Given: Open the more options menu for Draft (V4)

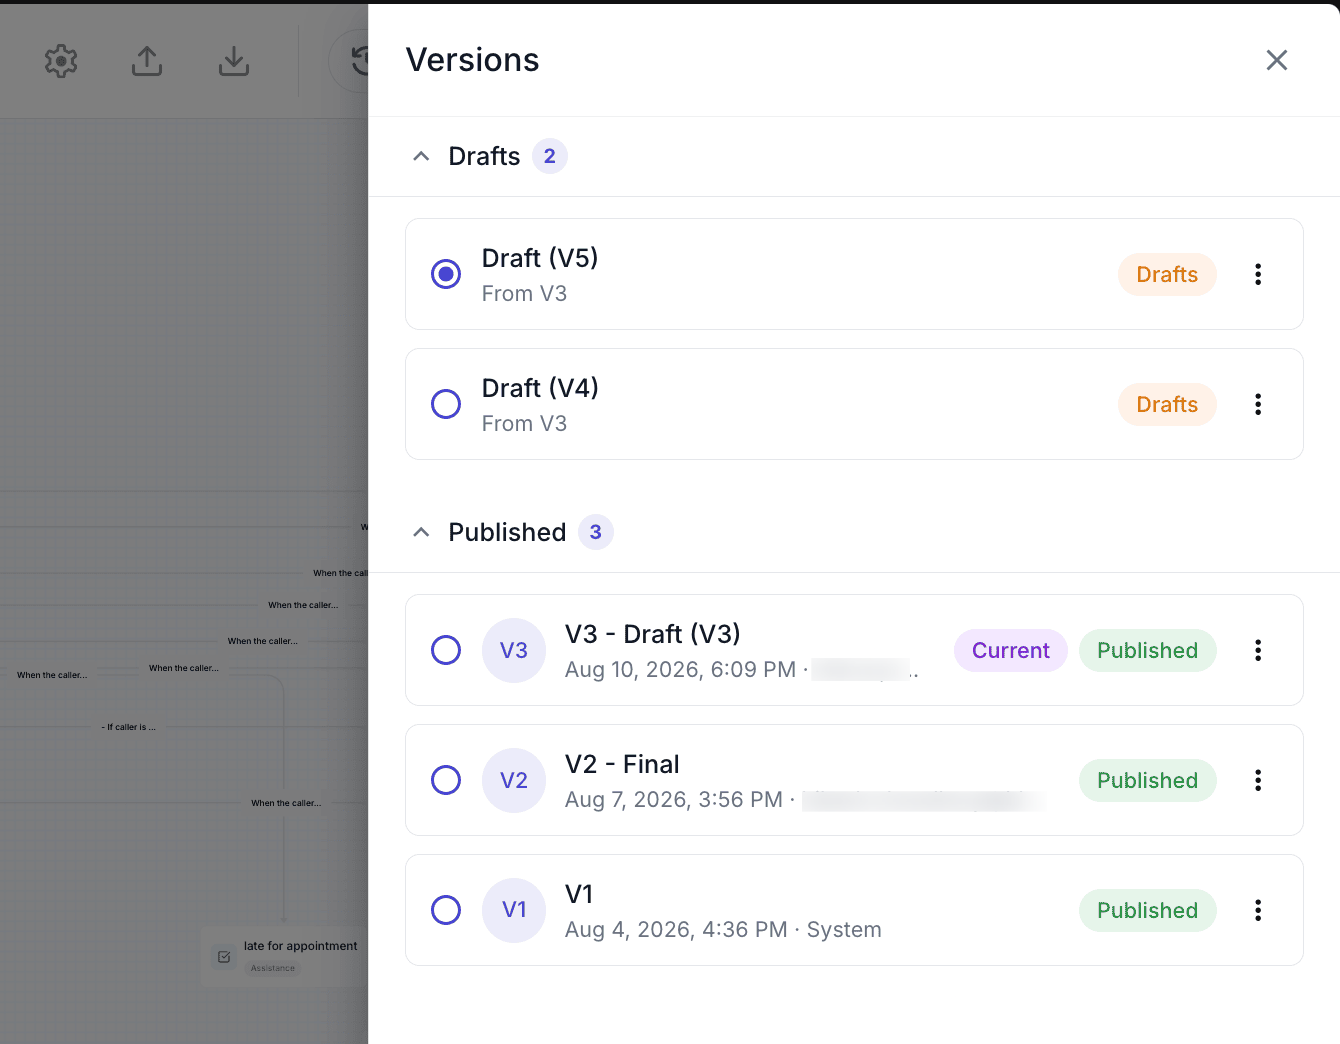Looking at the screenshot, I should point(1258,404).
